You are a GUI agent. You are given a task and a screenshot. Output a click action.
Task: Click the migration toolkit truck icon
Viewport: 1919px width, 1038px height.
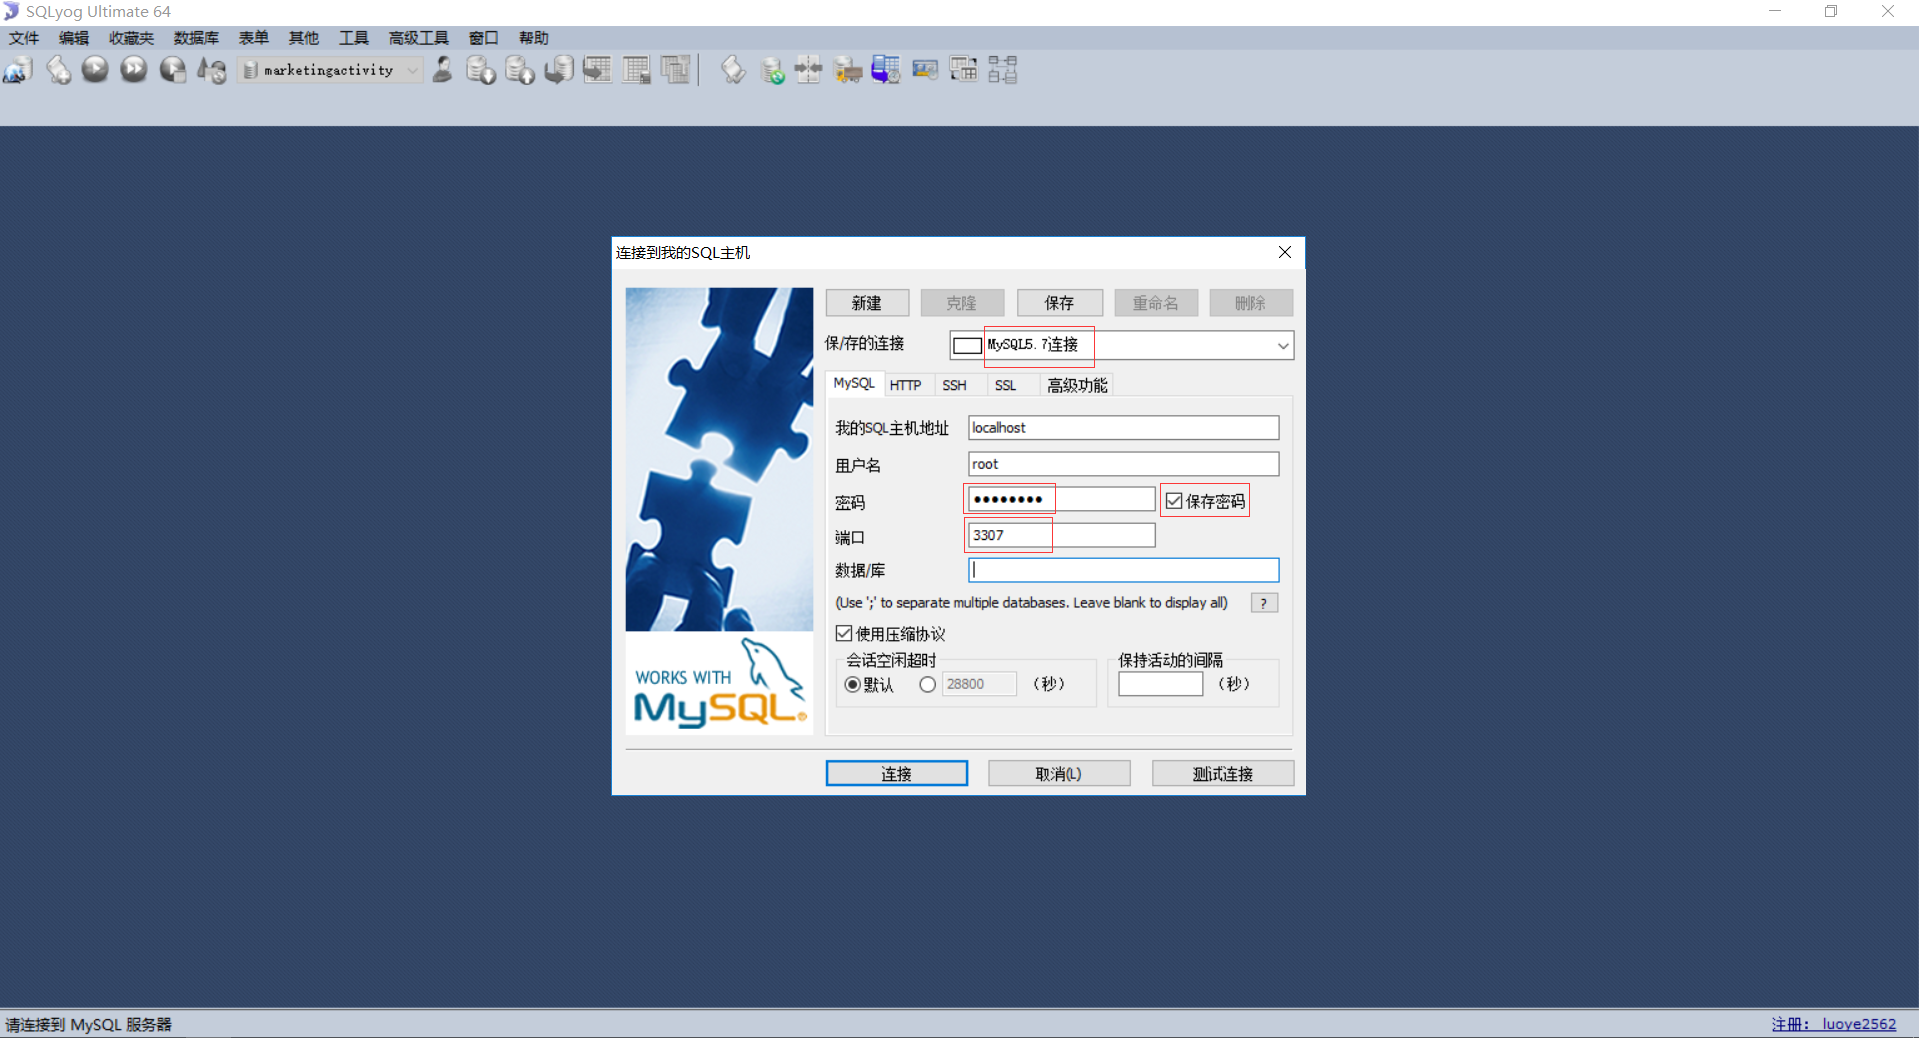click(848, 70)
